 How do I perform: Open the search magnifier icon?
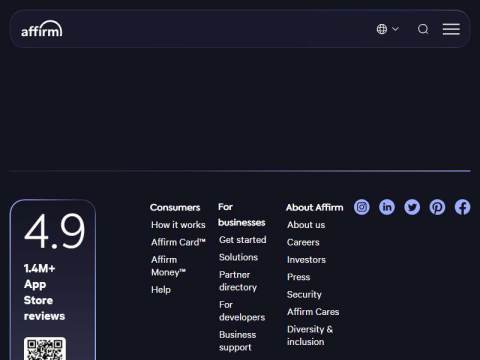[423, 29]
